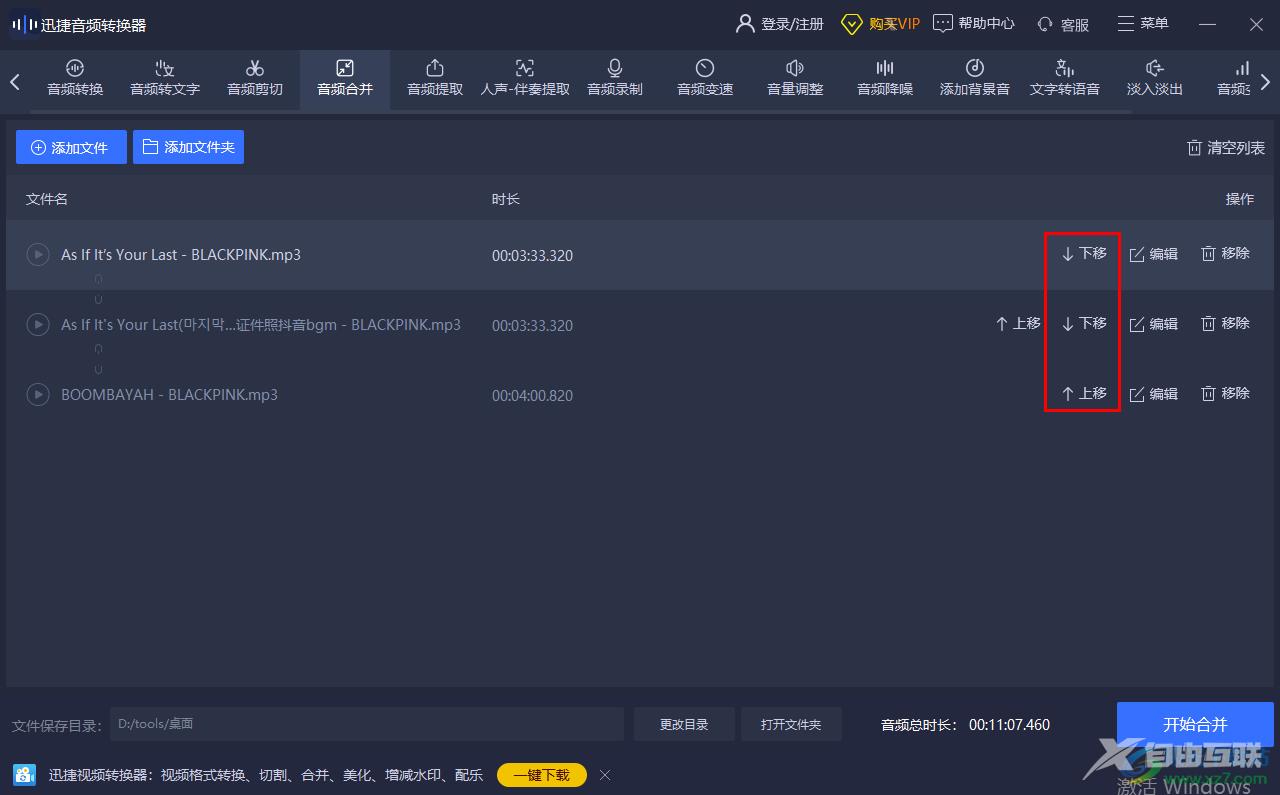Click 登录/注册 login link

[779, 24]
